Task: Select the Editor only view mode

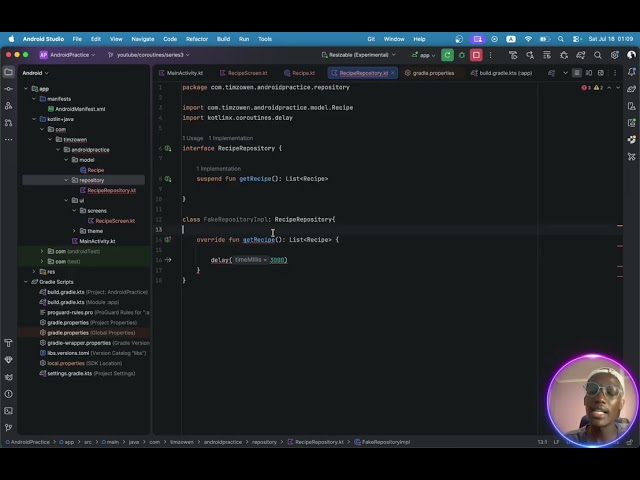Action: coord(577,73)
